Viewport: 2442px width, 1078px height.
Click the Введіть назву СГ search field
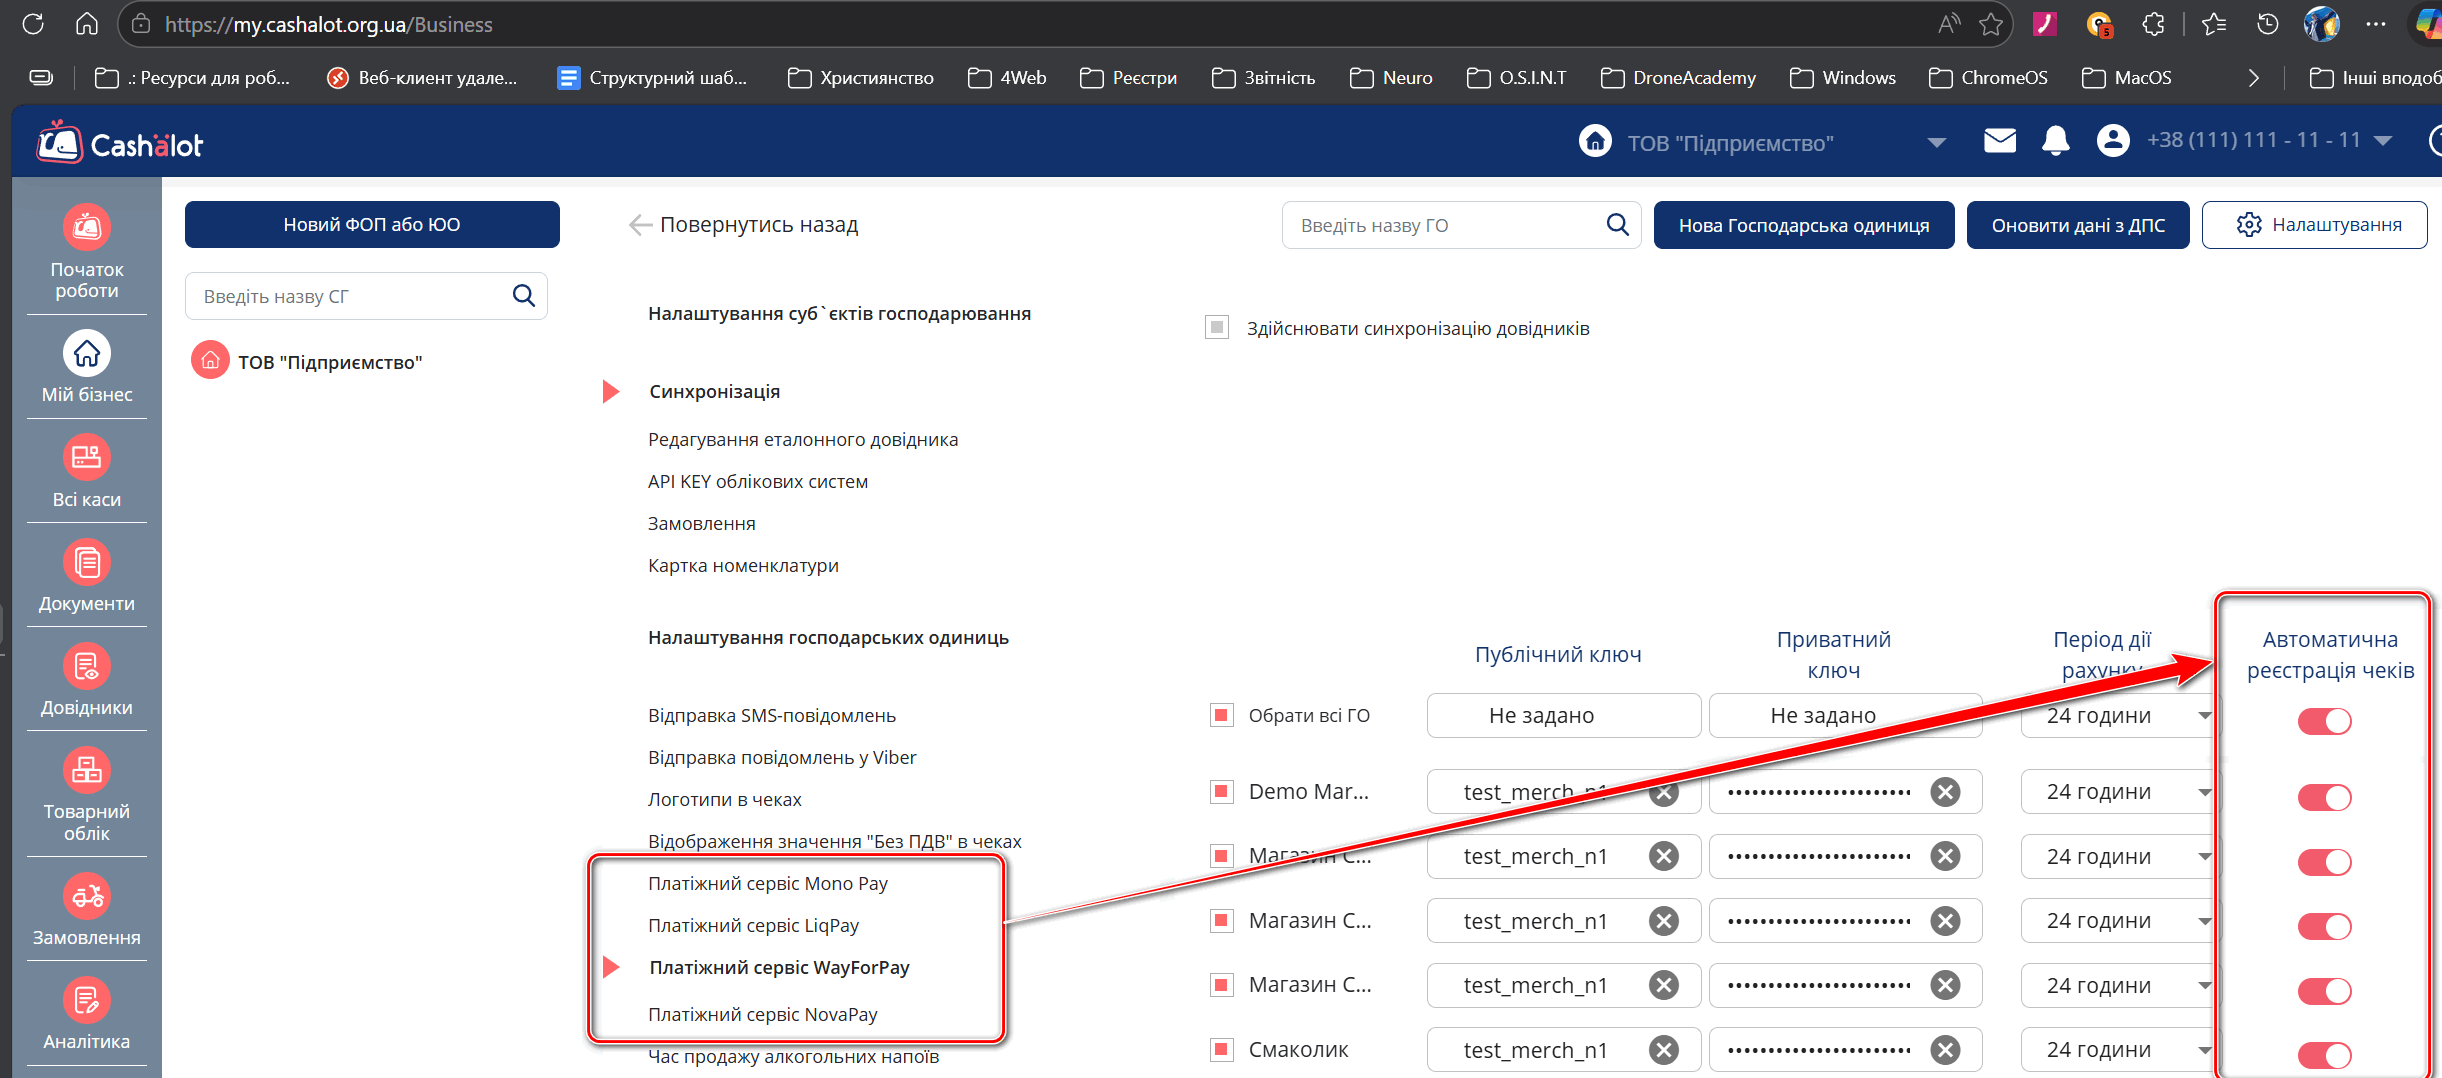tap(352, 297)
